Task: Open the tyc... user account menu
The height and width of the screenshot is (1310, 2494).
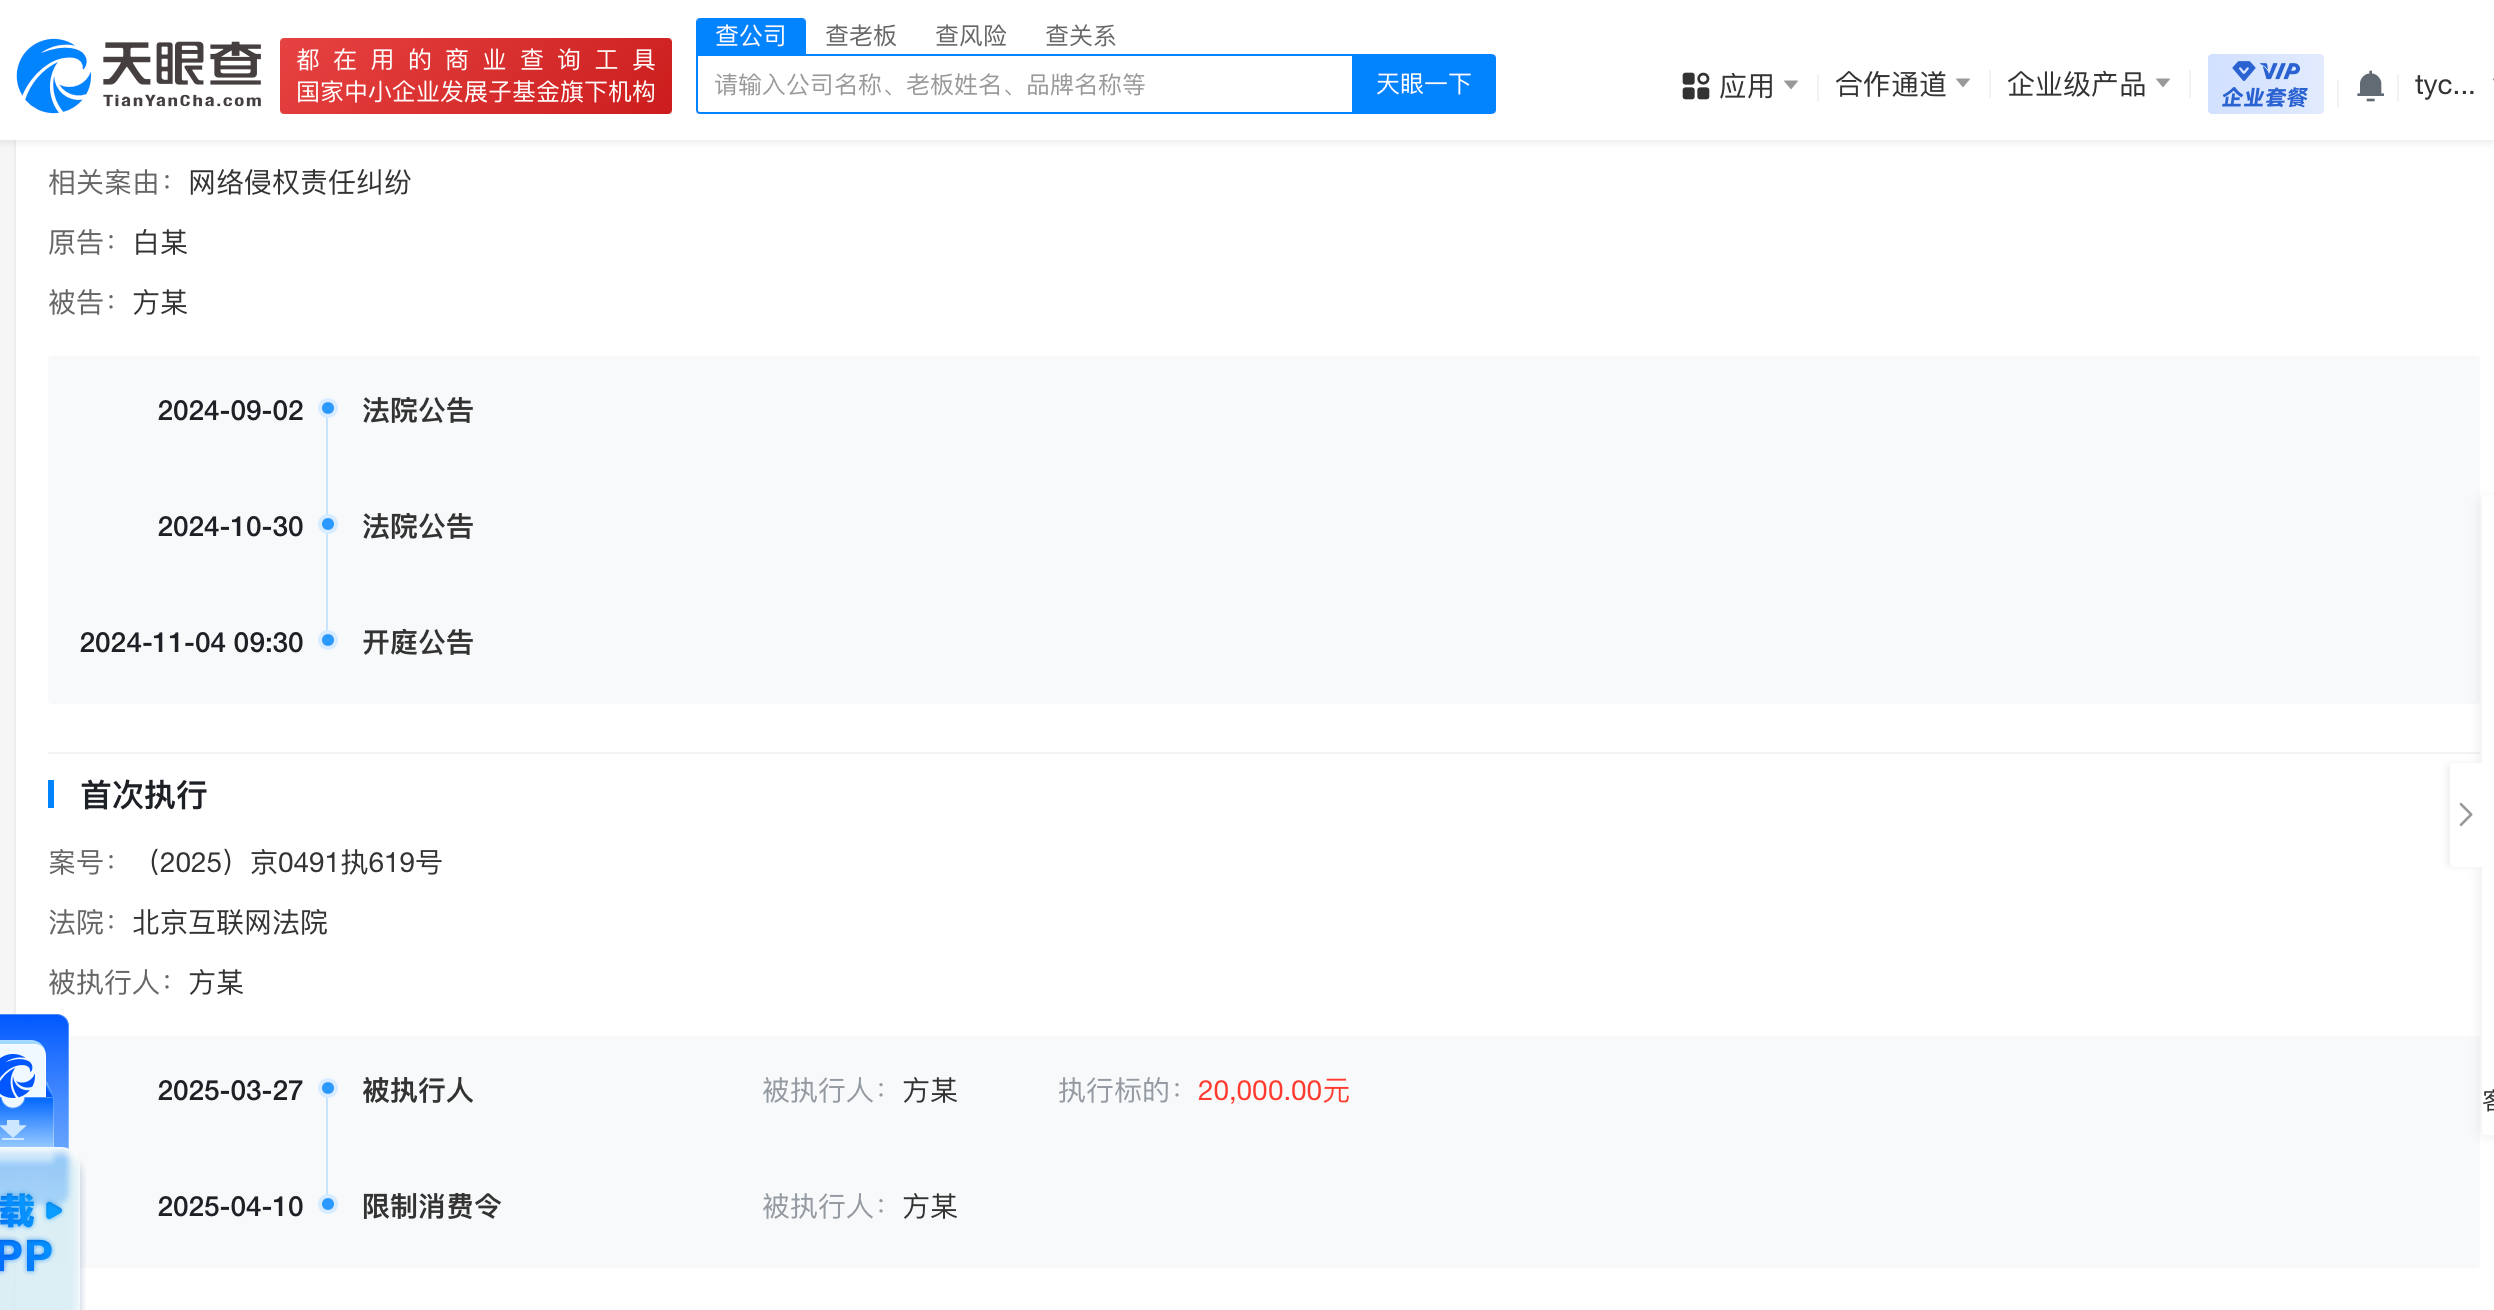Action: [x=2445, y=85]
